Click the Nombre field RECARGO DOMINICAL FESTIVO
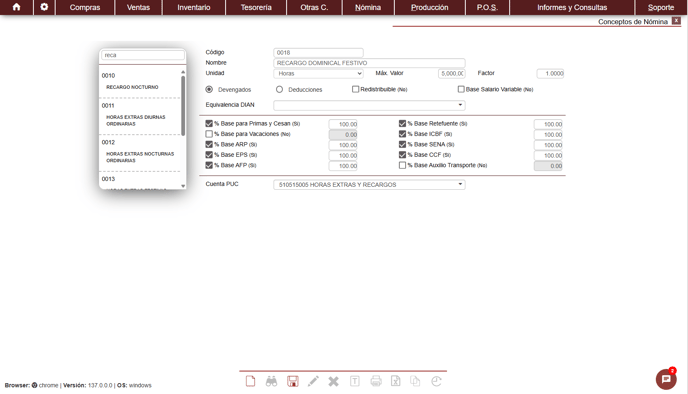The width and height of the screenshot is (688, 394). (x=369, y=63)
